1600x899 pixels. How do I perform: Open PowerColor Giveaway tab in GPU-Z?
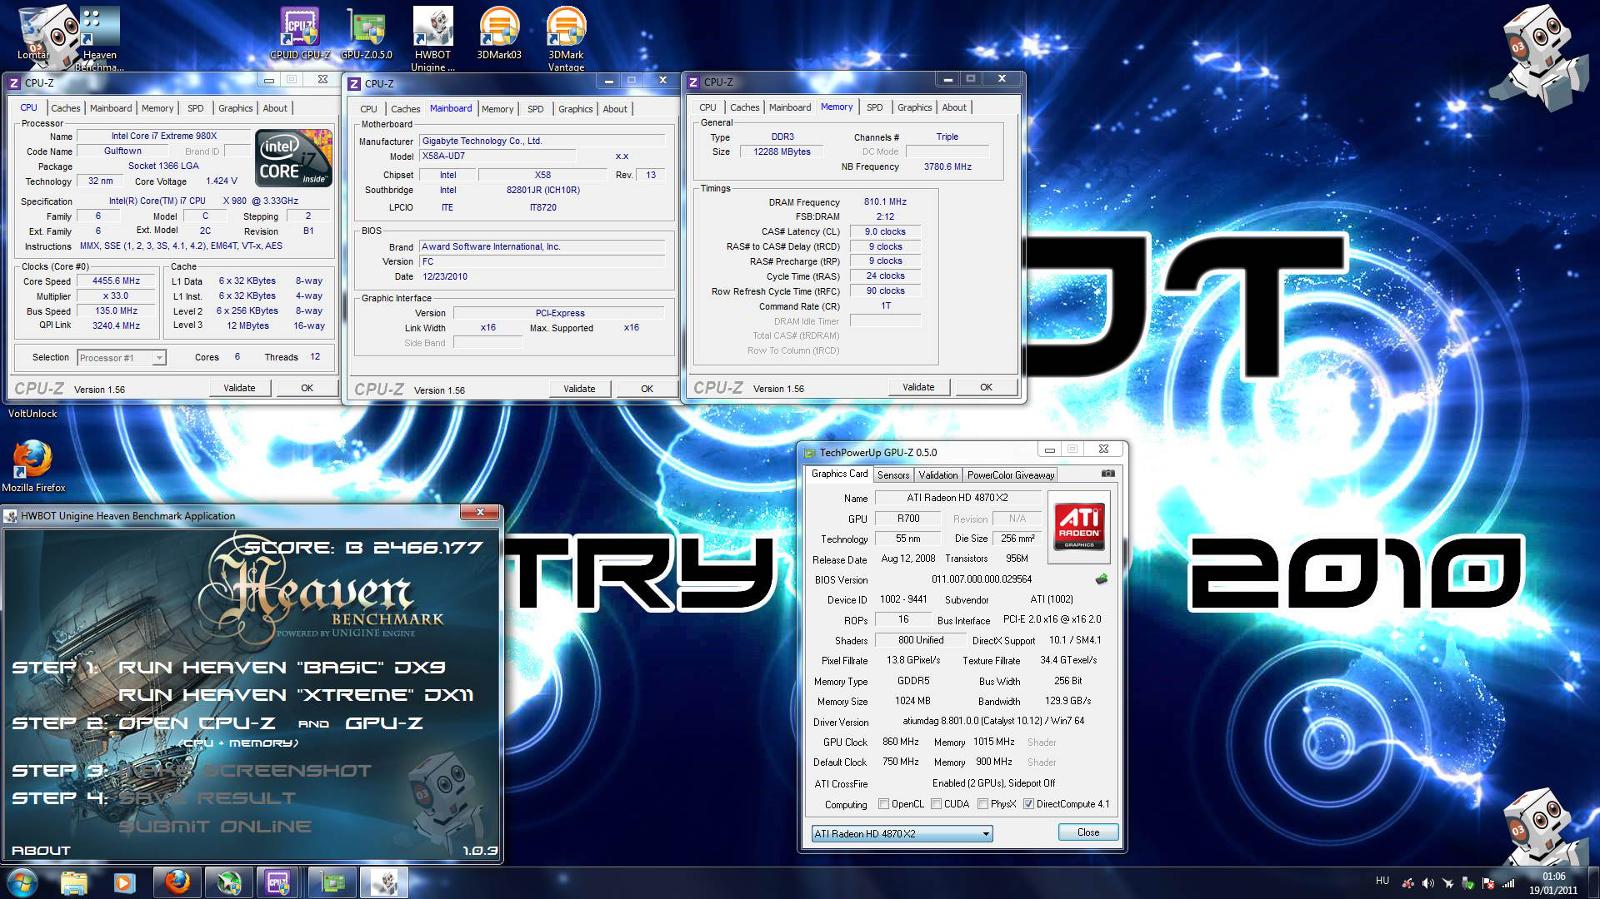(1010, 475)
